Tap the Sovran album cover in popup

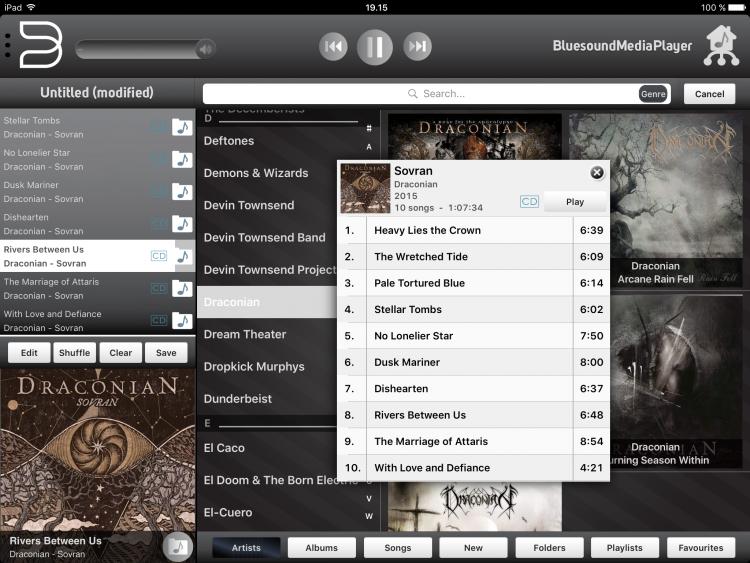click(365, 188)
